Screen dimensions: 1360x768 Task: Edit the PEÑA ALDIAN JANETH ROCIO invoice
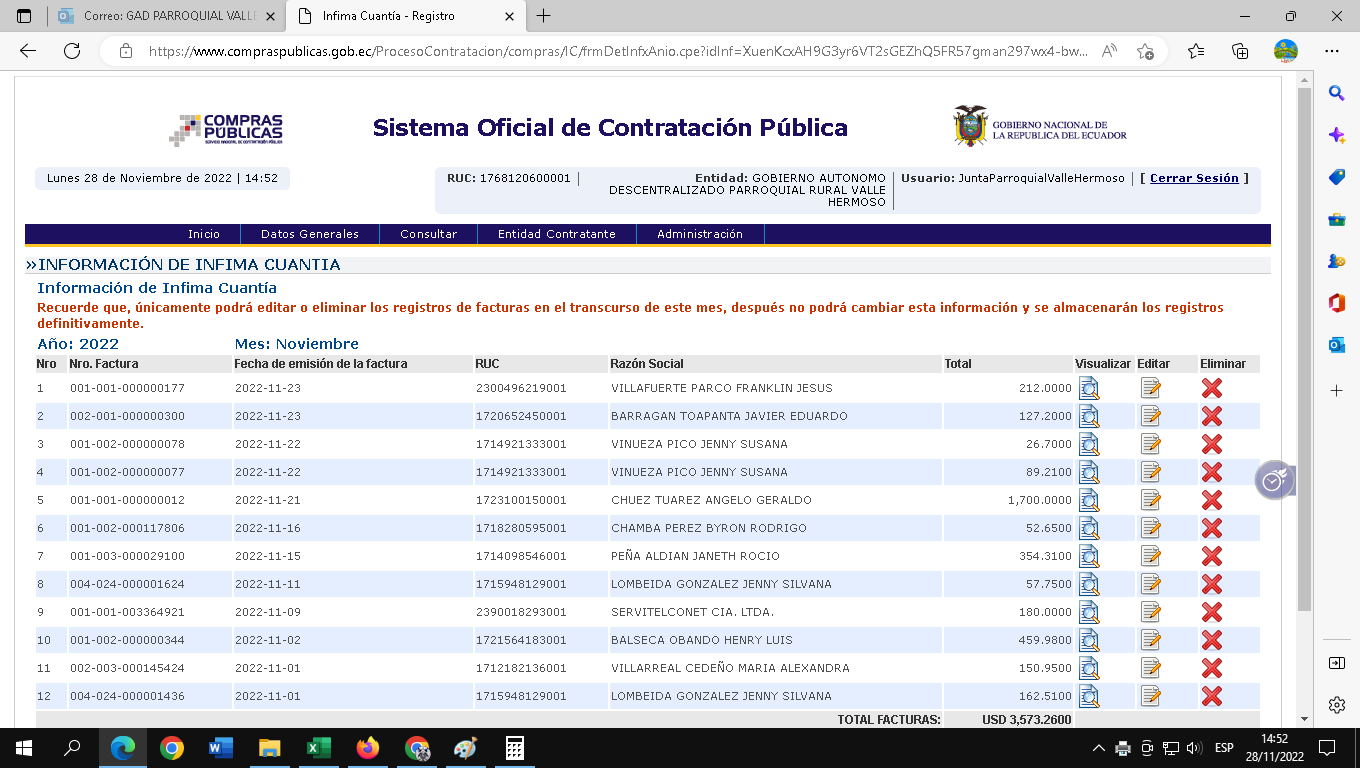click(x=1150, y=557)
